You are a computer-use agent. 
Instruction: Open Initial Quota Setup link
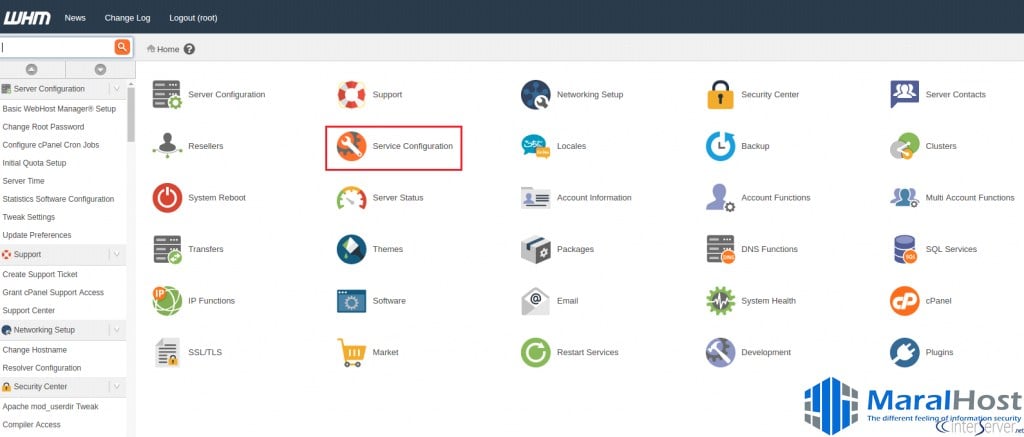pos(34,163)
